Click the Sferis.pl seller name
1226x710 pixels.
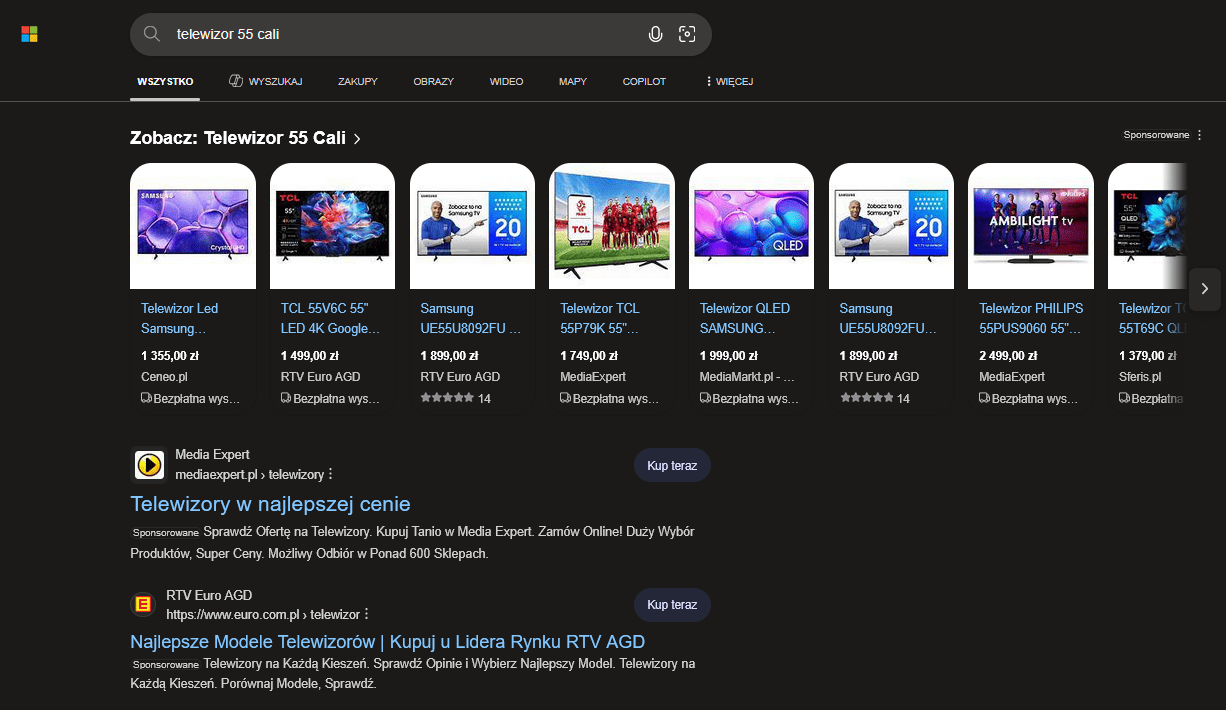pyautogui.click(x=1141, y=377)
